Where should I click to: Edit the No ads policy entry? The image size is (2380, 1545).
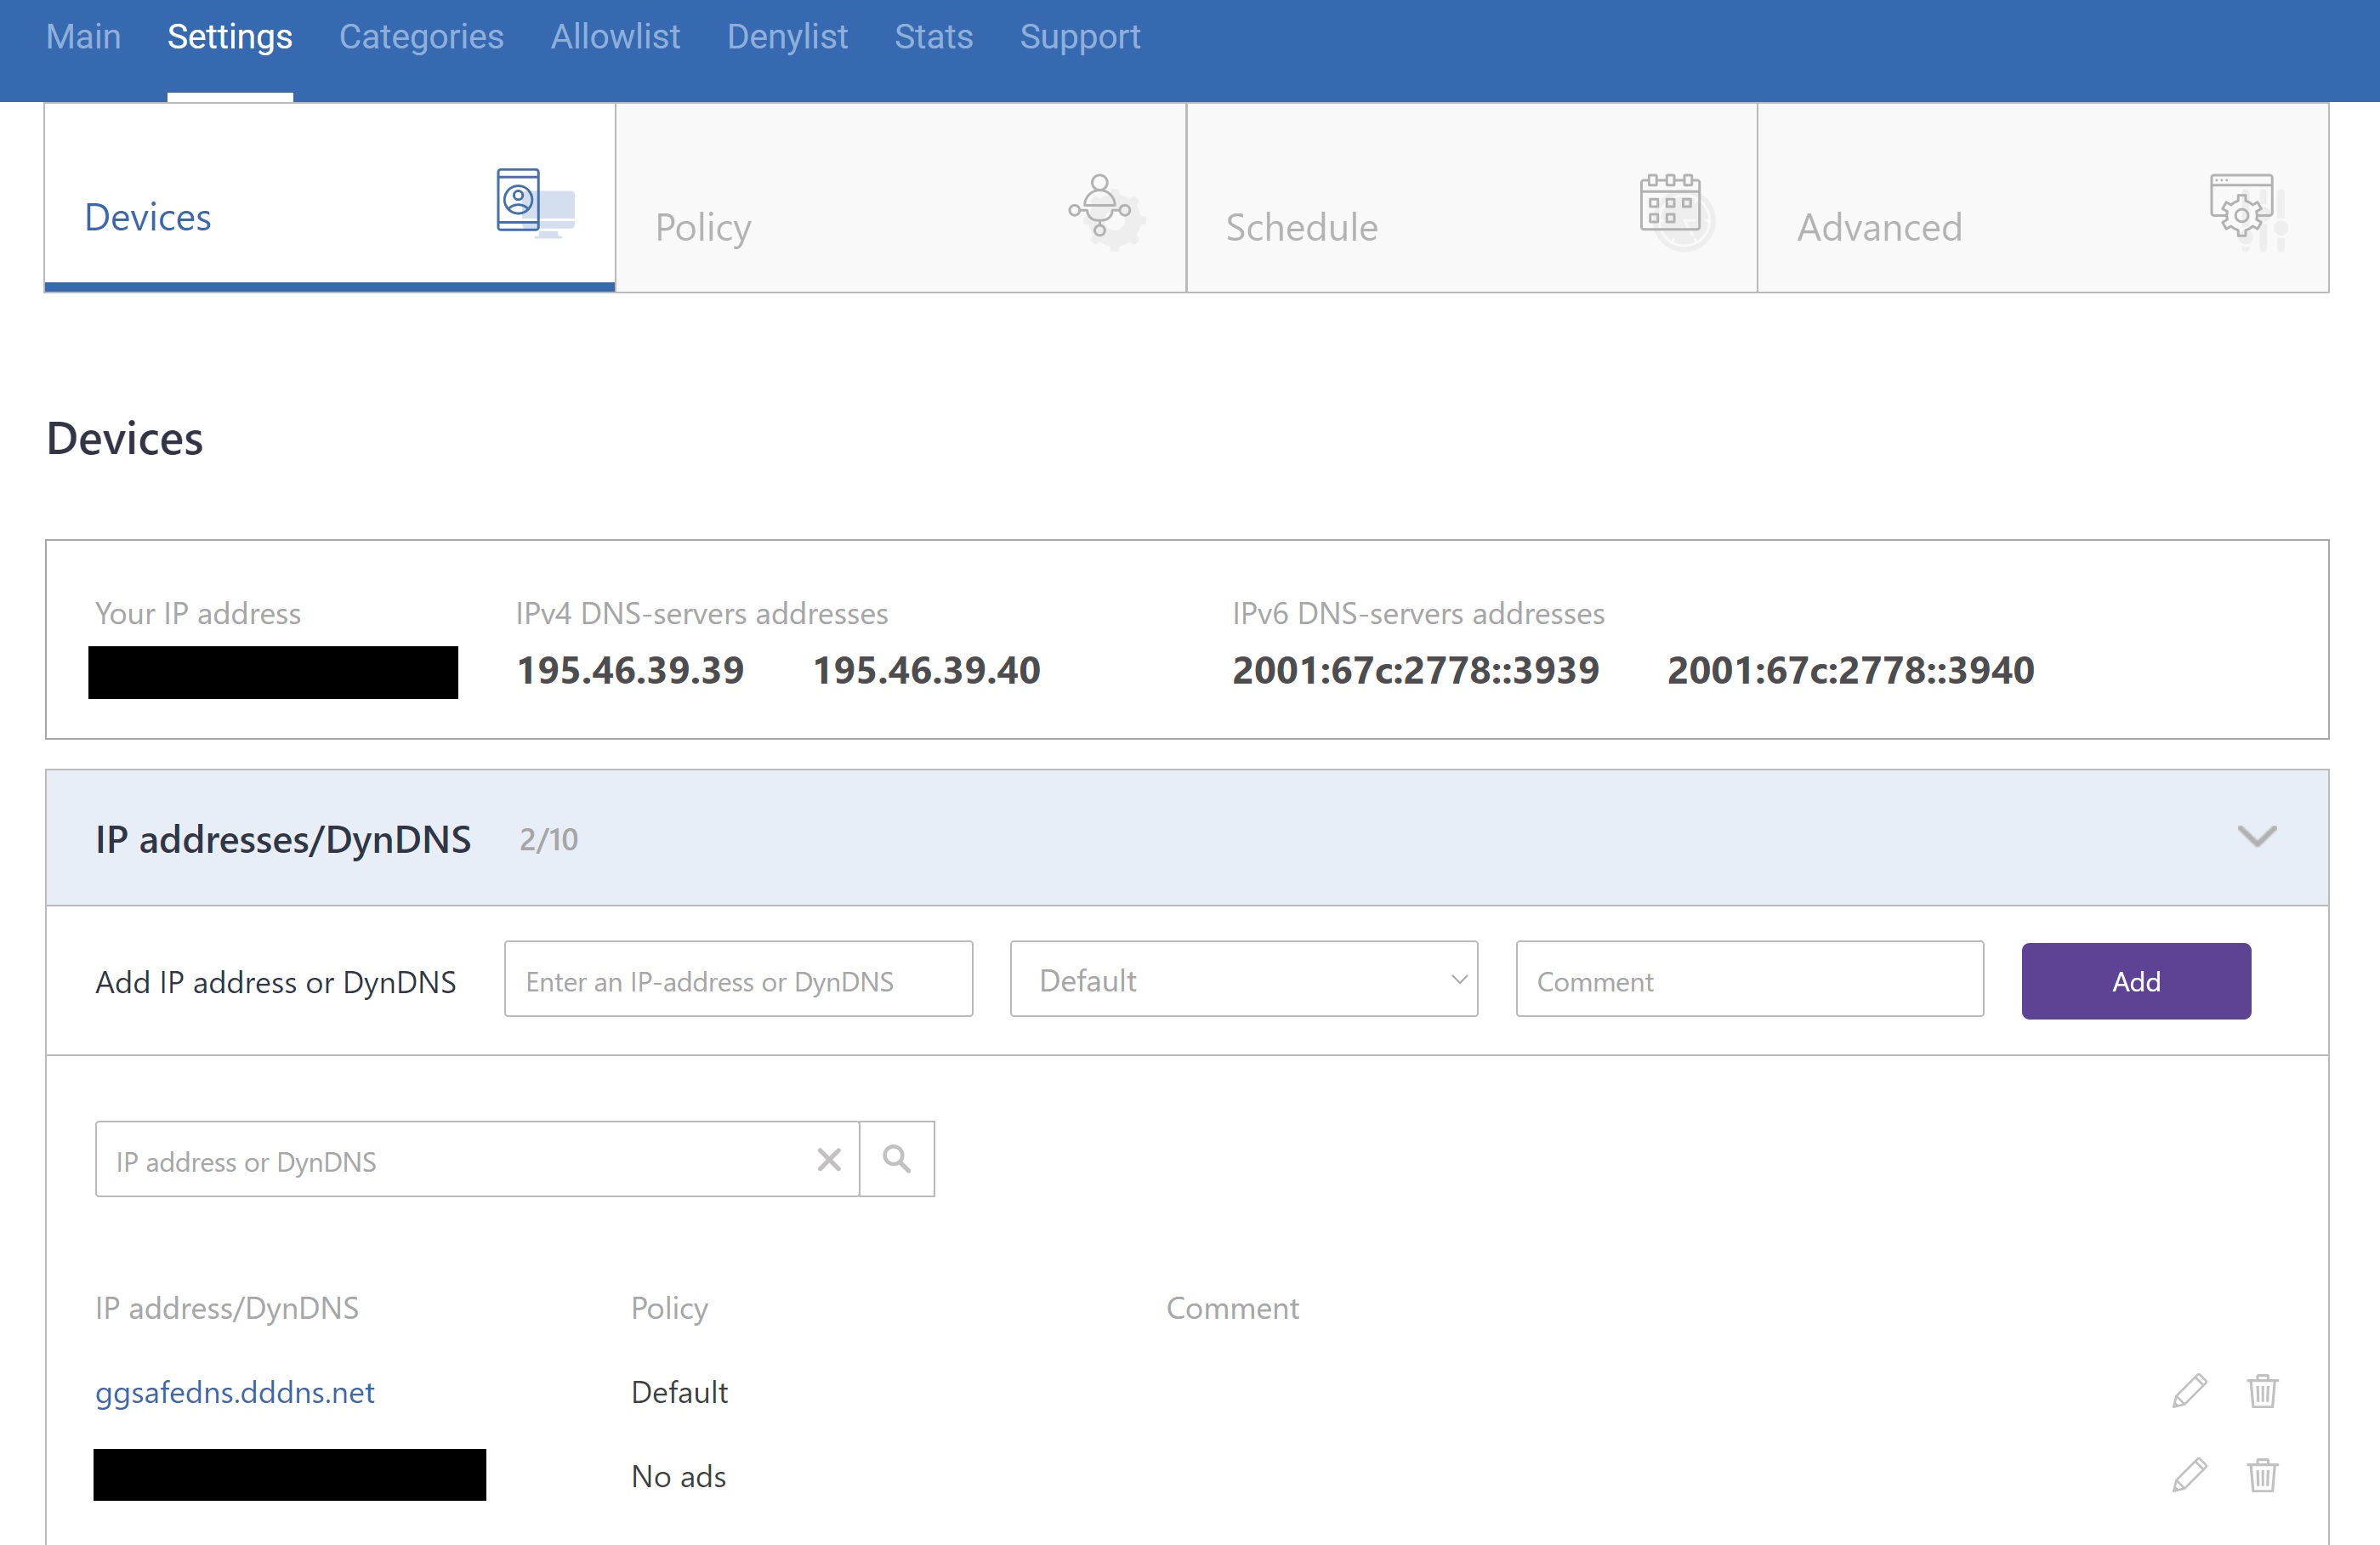(x=2189, y=1475)
